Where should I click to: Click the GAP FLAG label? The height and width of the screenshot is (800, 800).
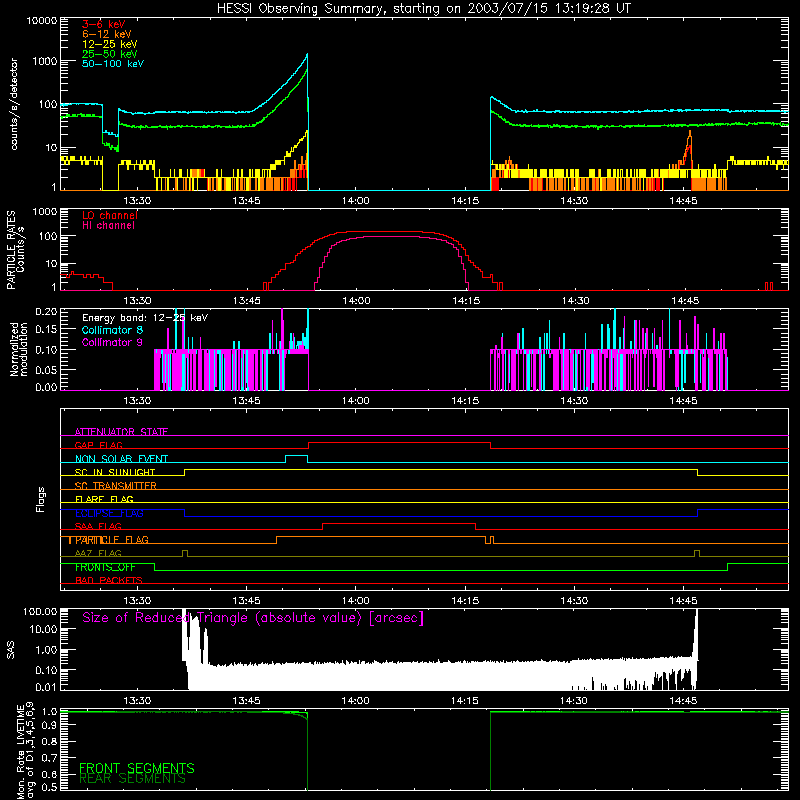click(98, 445)
